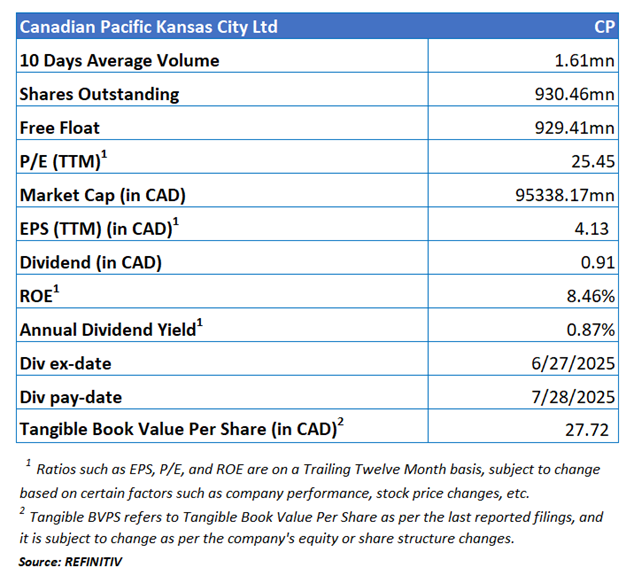The width and height of the screenshot is (634, 583).
Task: Click the value 930.46mn
Action: pos(575,95)
